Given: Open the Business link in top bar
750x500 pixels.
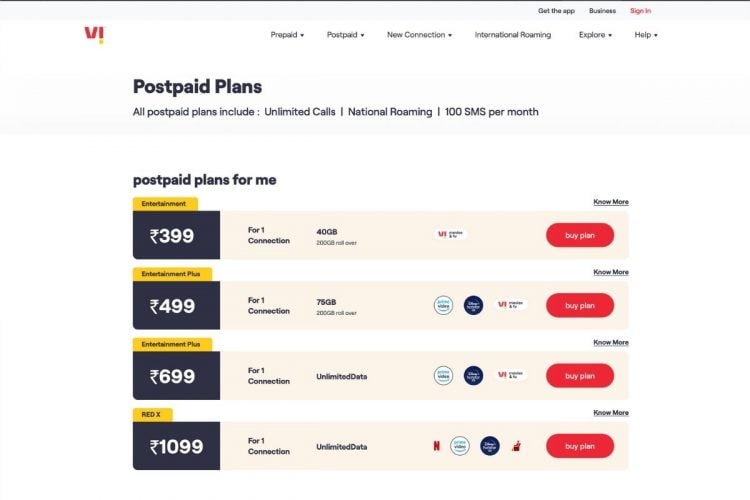Looking at the screenshot, I should [602, 11].
